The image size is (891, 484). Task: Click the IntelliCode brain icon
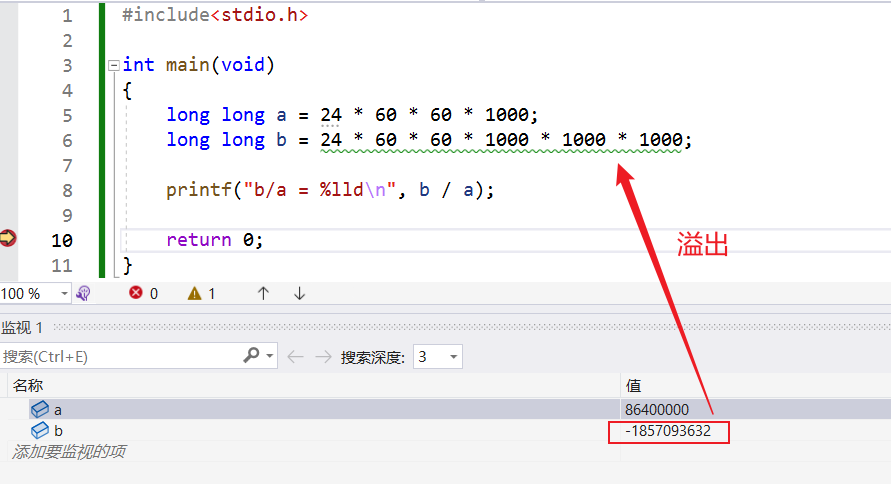click(x=84, y=294)
